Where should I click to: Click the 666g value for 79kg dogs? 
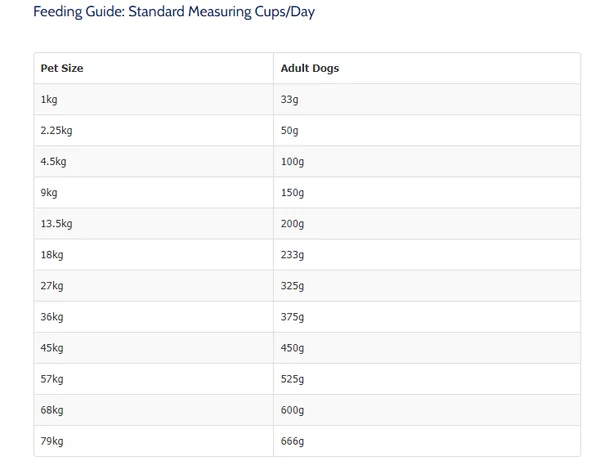pos(293,440)
